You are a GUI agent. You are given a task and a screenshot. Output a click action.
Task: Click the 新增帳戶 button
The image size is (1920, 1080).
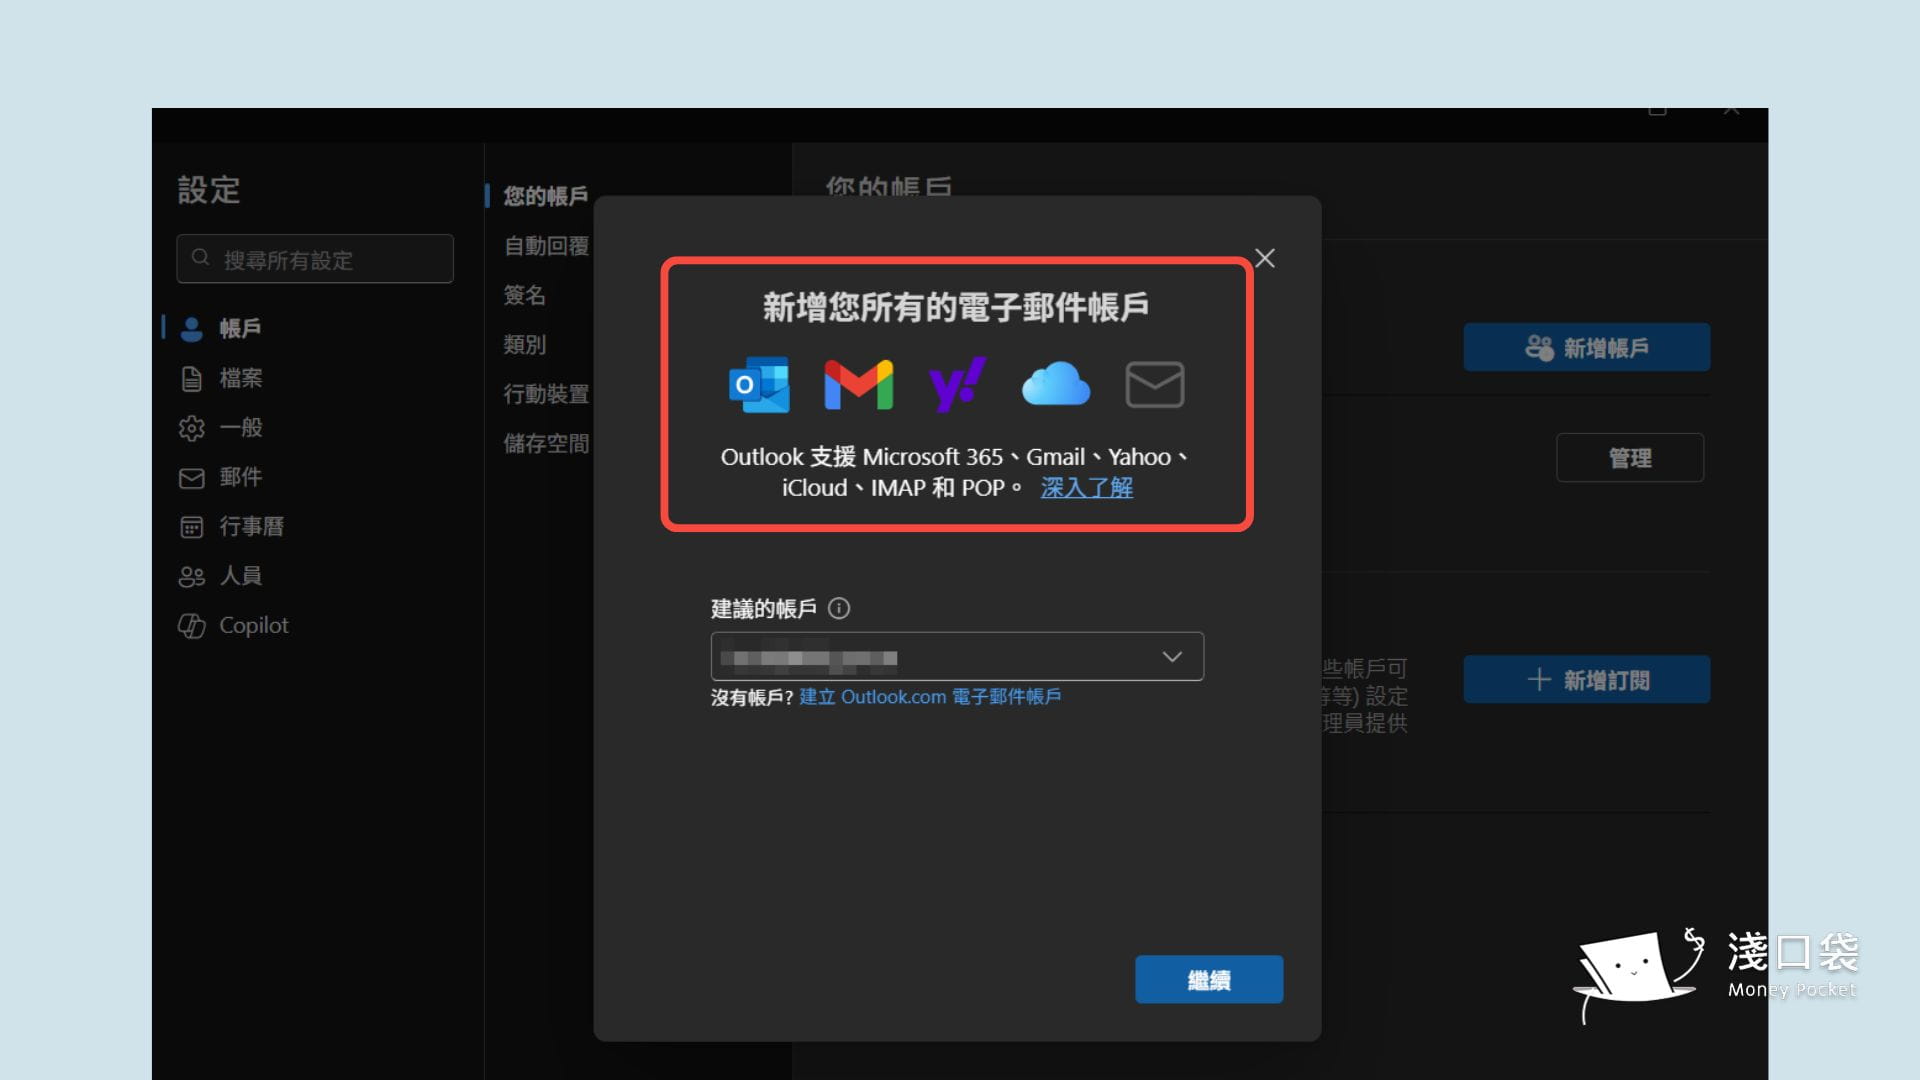coord(1586,347)
